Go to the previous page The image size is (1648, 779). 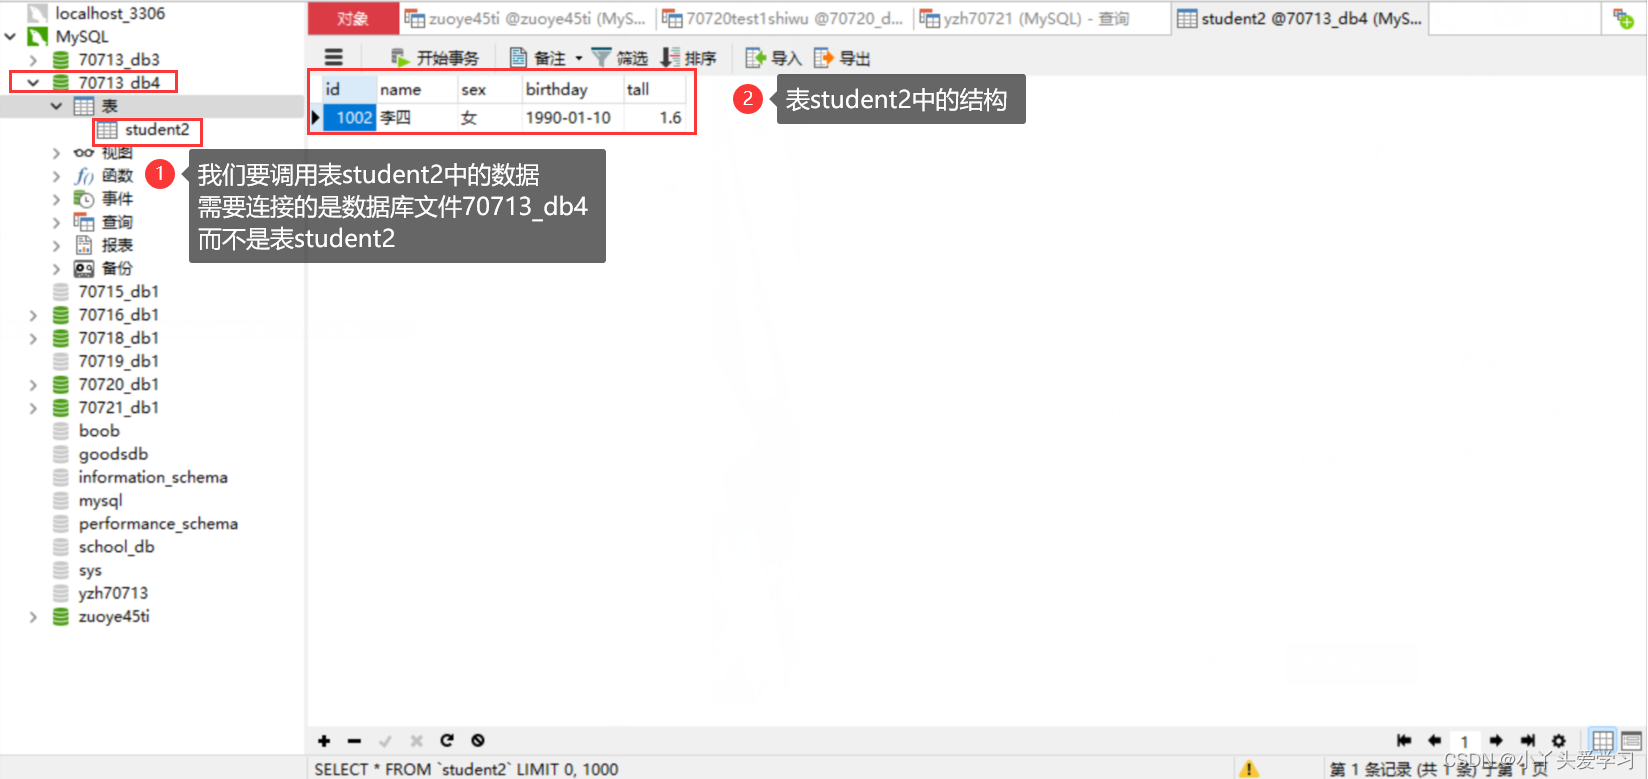(1434, 741)
